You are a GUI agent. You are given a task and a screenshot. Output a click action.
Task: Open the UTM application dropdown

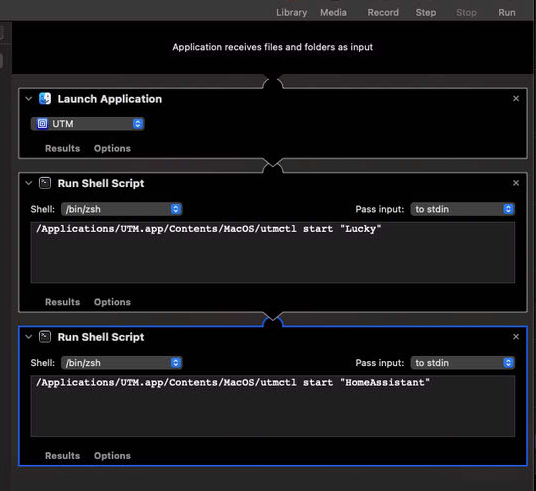pos(88,123)
